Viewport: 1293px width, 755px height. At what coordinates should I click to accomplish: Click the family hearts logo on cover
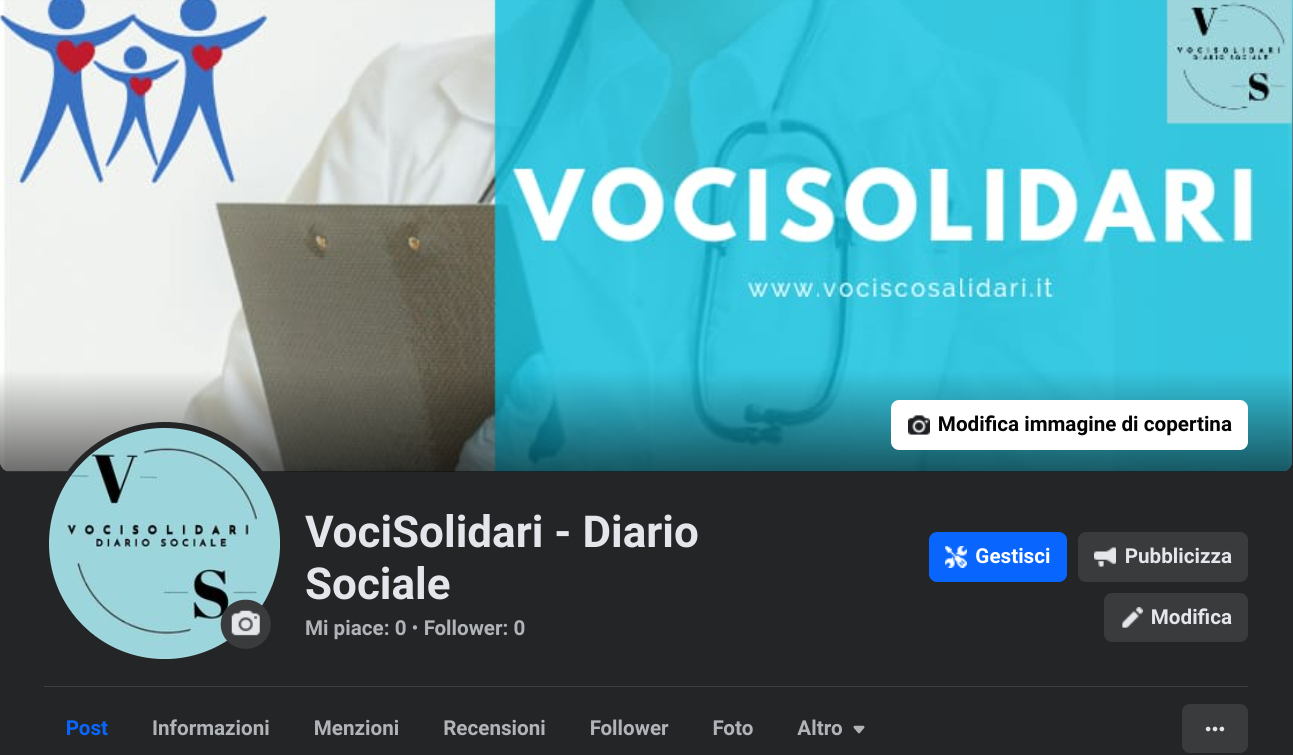[x=135, y=90]
